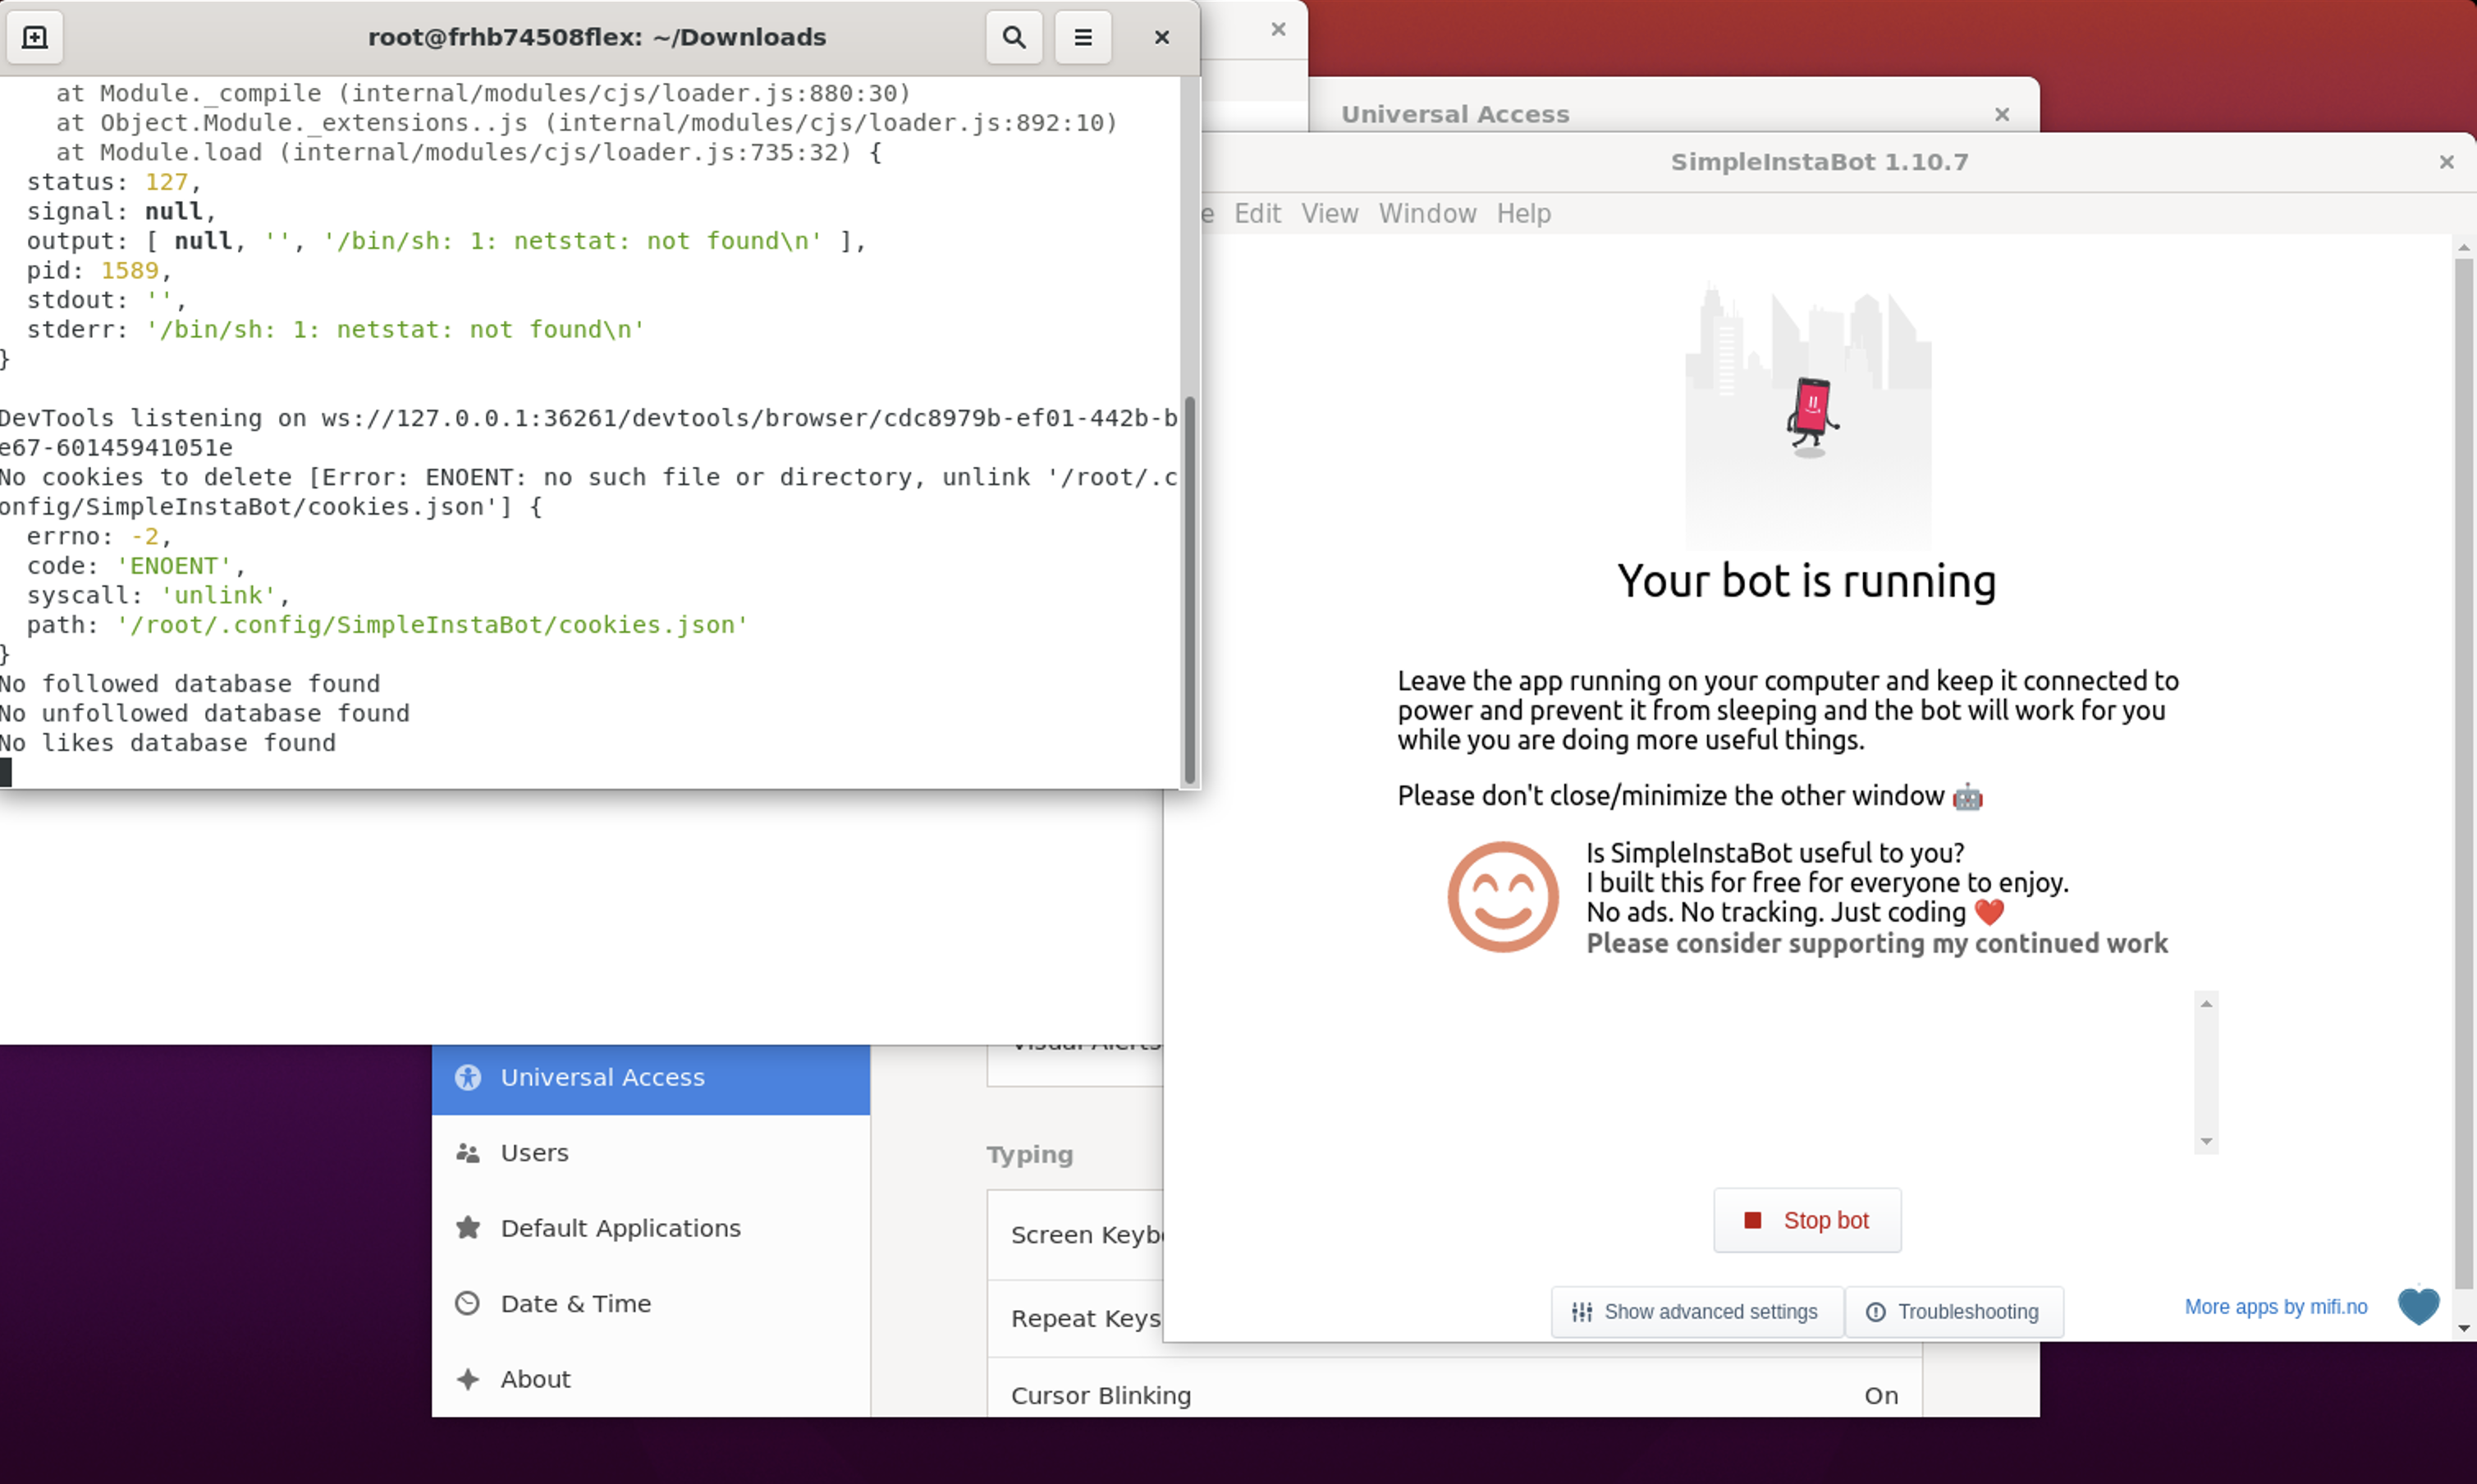The height and width of the screenshot is (1484, 2477).
Task: Follow the More apps by mifi.no link
Action: tap(2276, 1306)
